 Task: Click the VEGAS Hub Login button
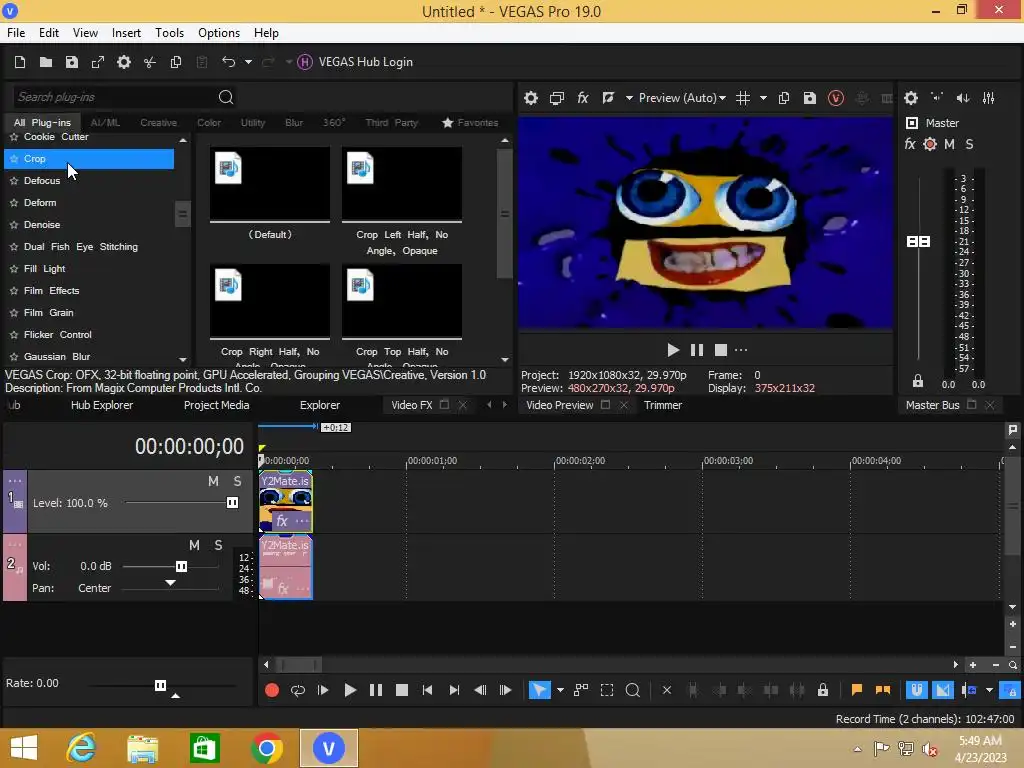[x=355, y=62]
